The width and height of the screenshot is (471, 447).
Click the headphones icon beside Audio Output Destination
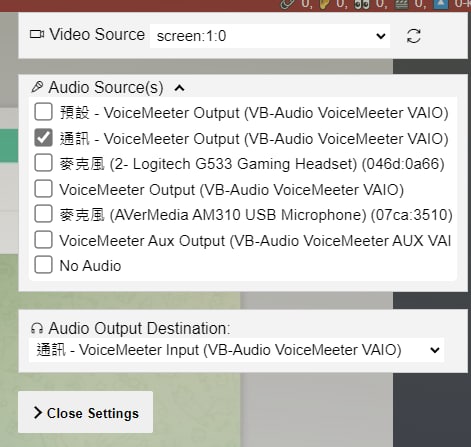pyautogui.click(x=37, y=329)
